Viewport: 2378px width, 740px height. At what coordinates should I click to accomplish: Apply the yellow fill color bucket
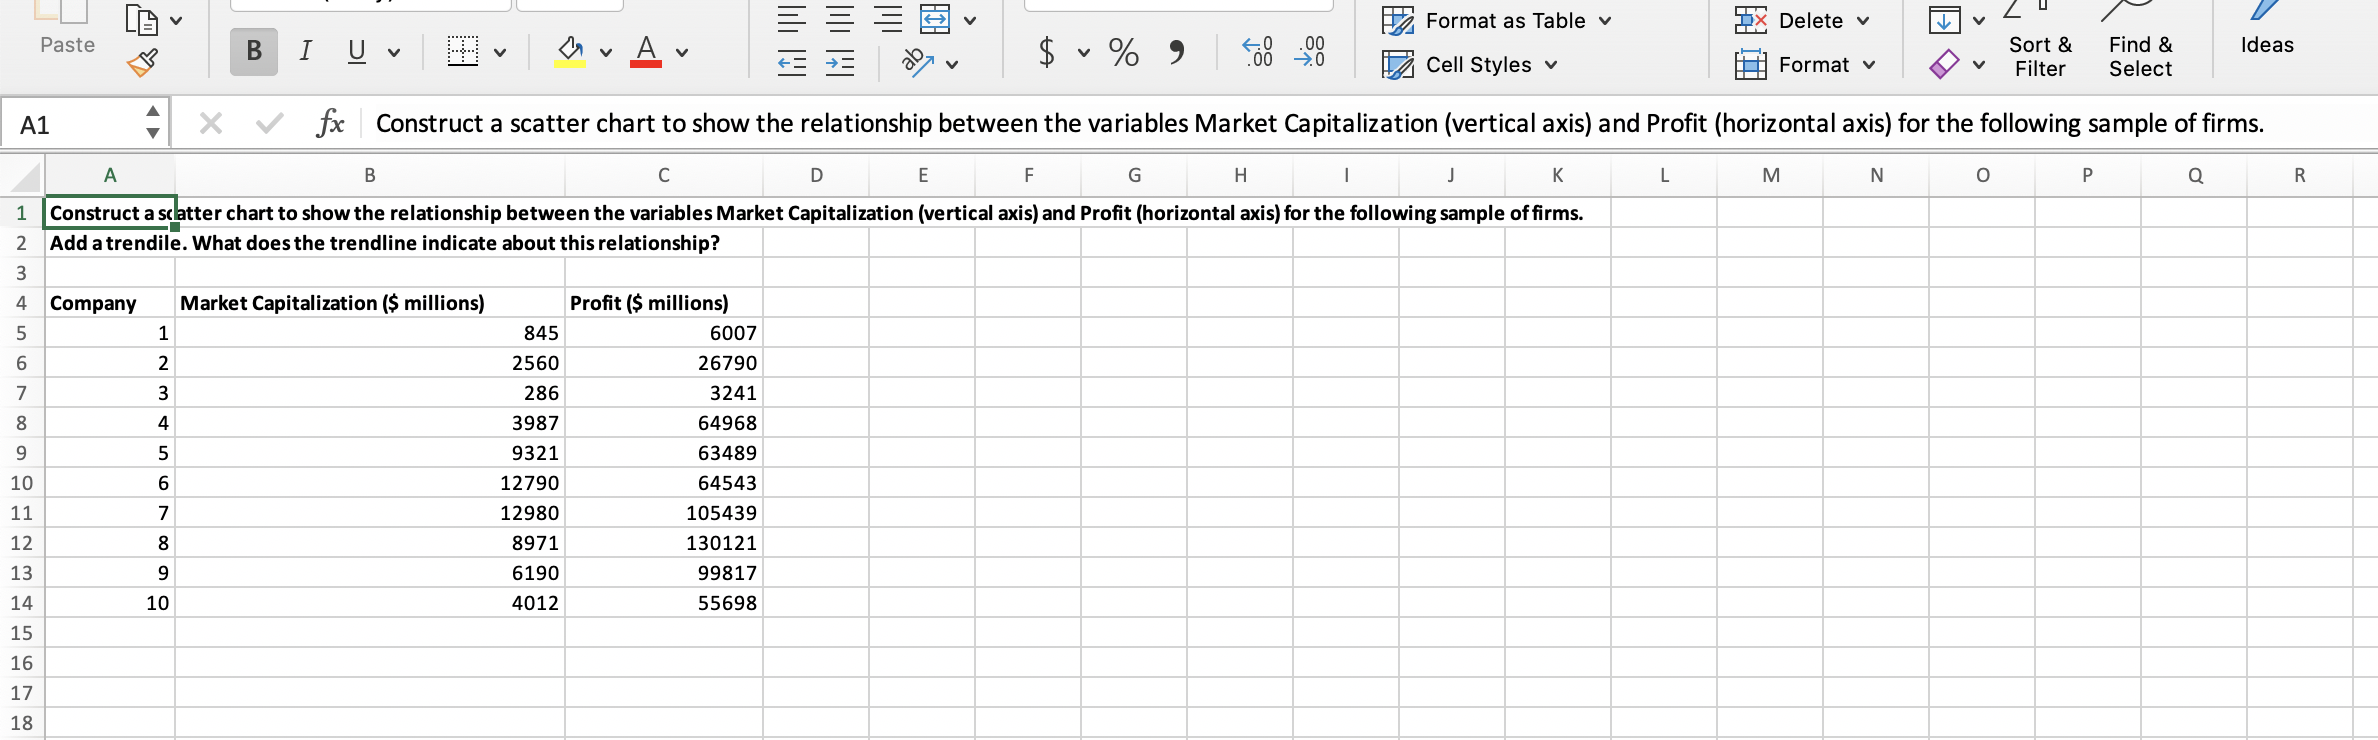570,51
